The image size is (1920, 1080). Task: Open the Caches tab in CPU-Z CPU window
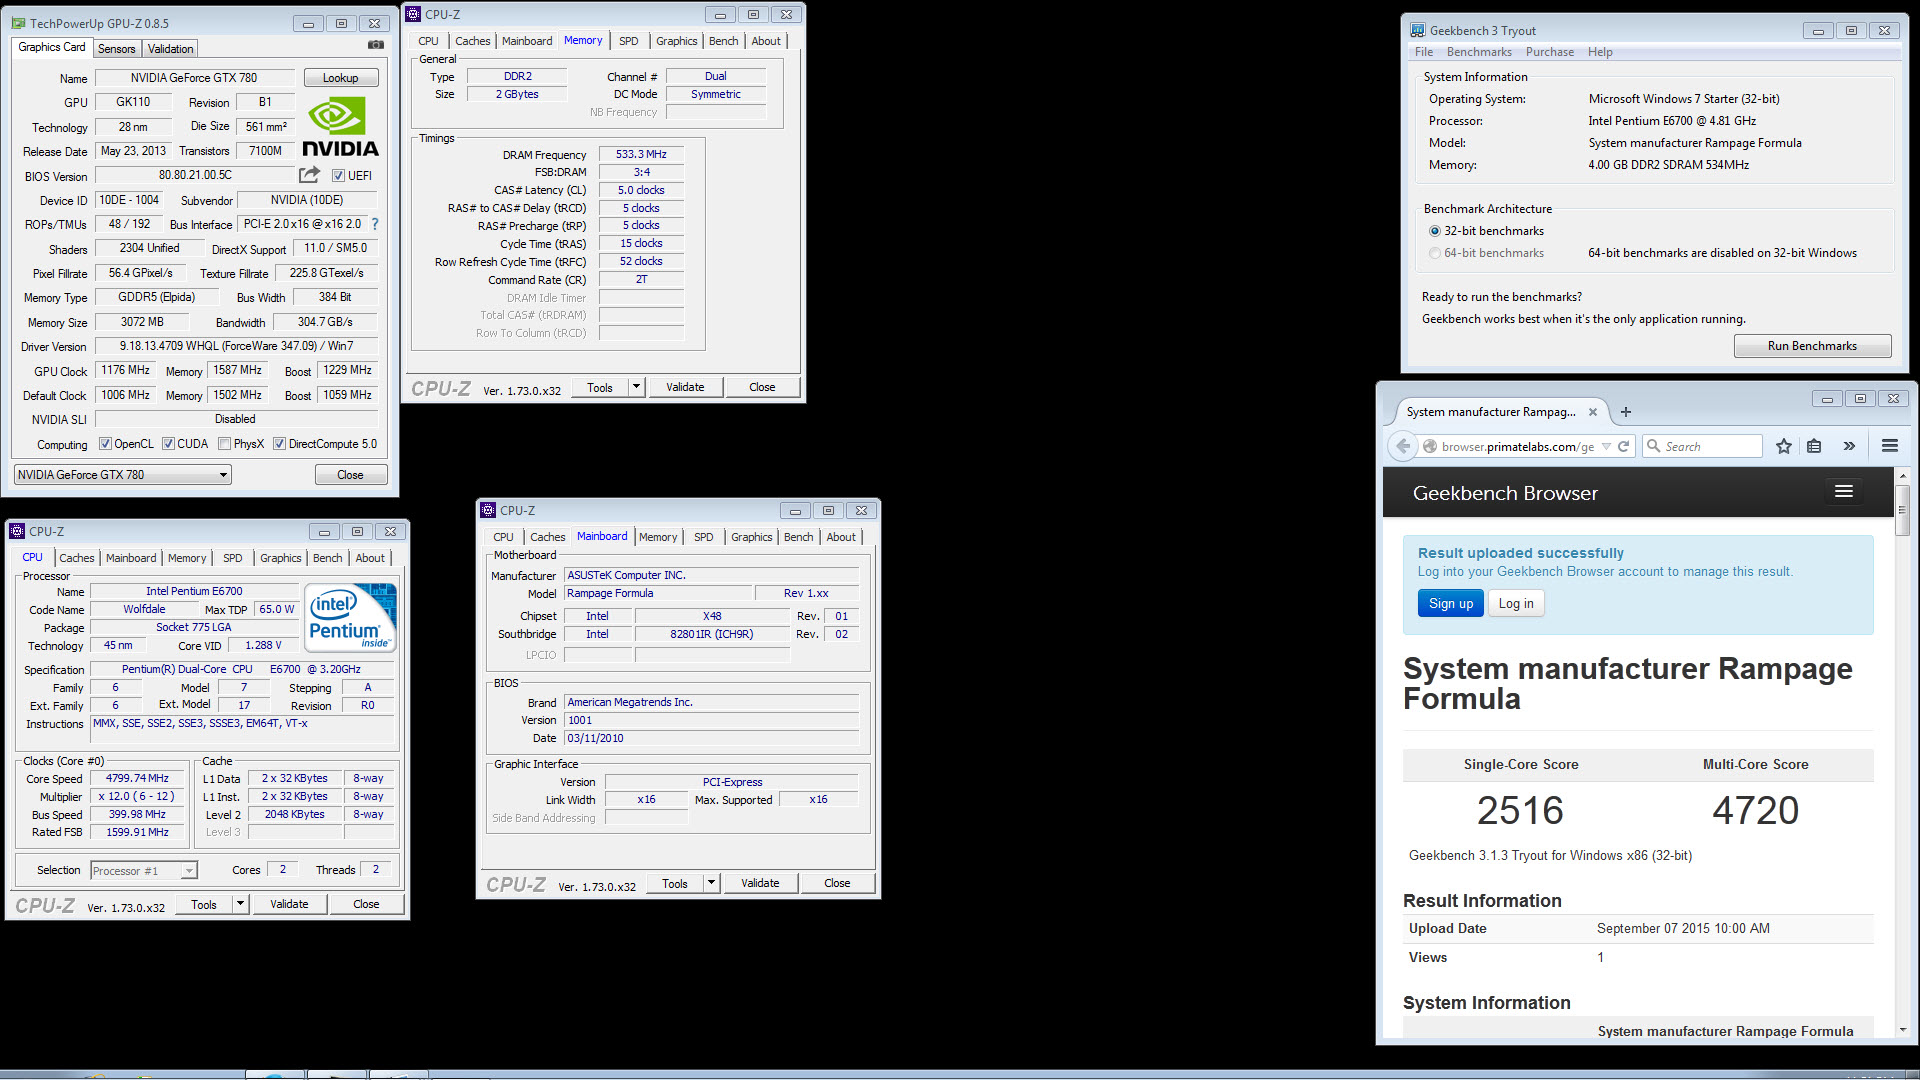[76, 558]
